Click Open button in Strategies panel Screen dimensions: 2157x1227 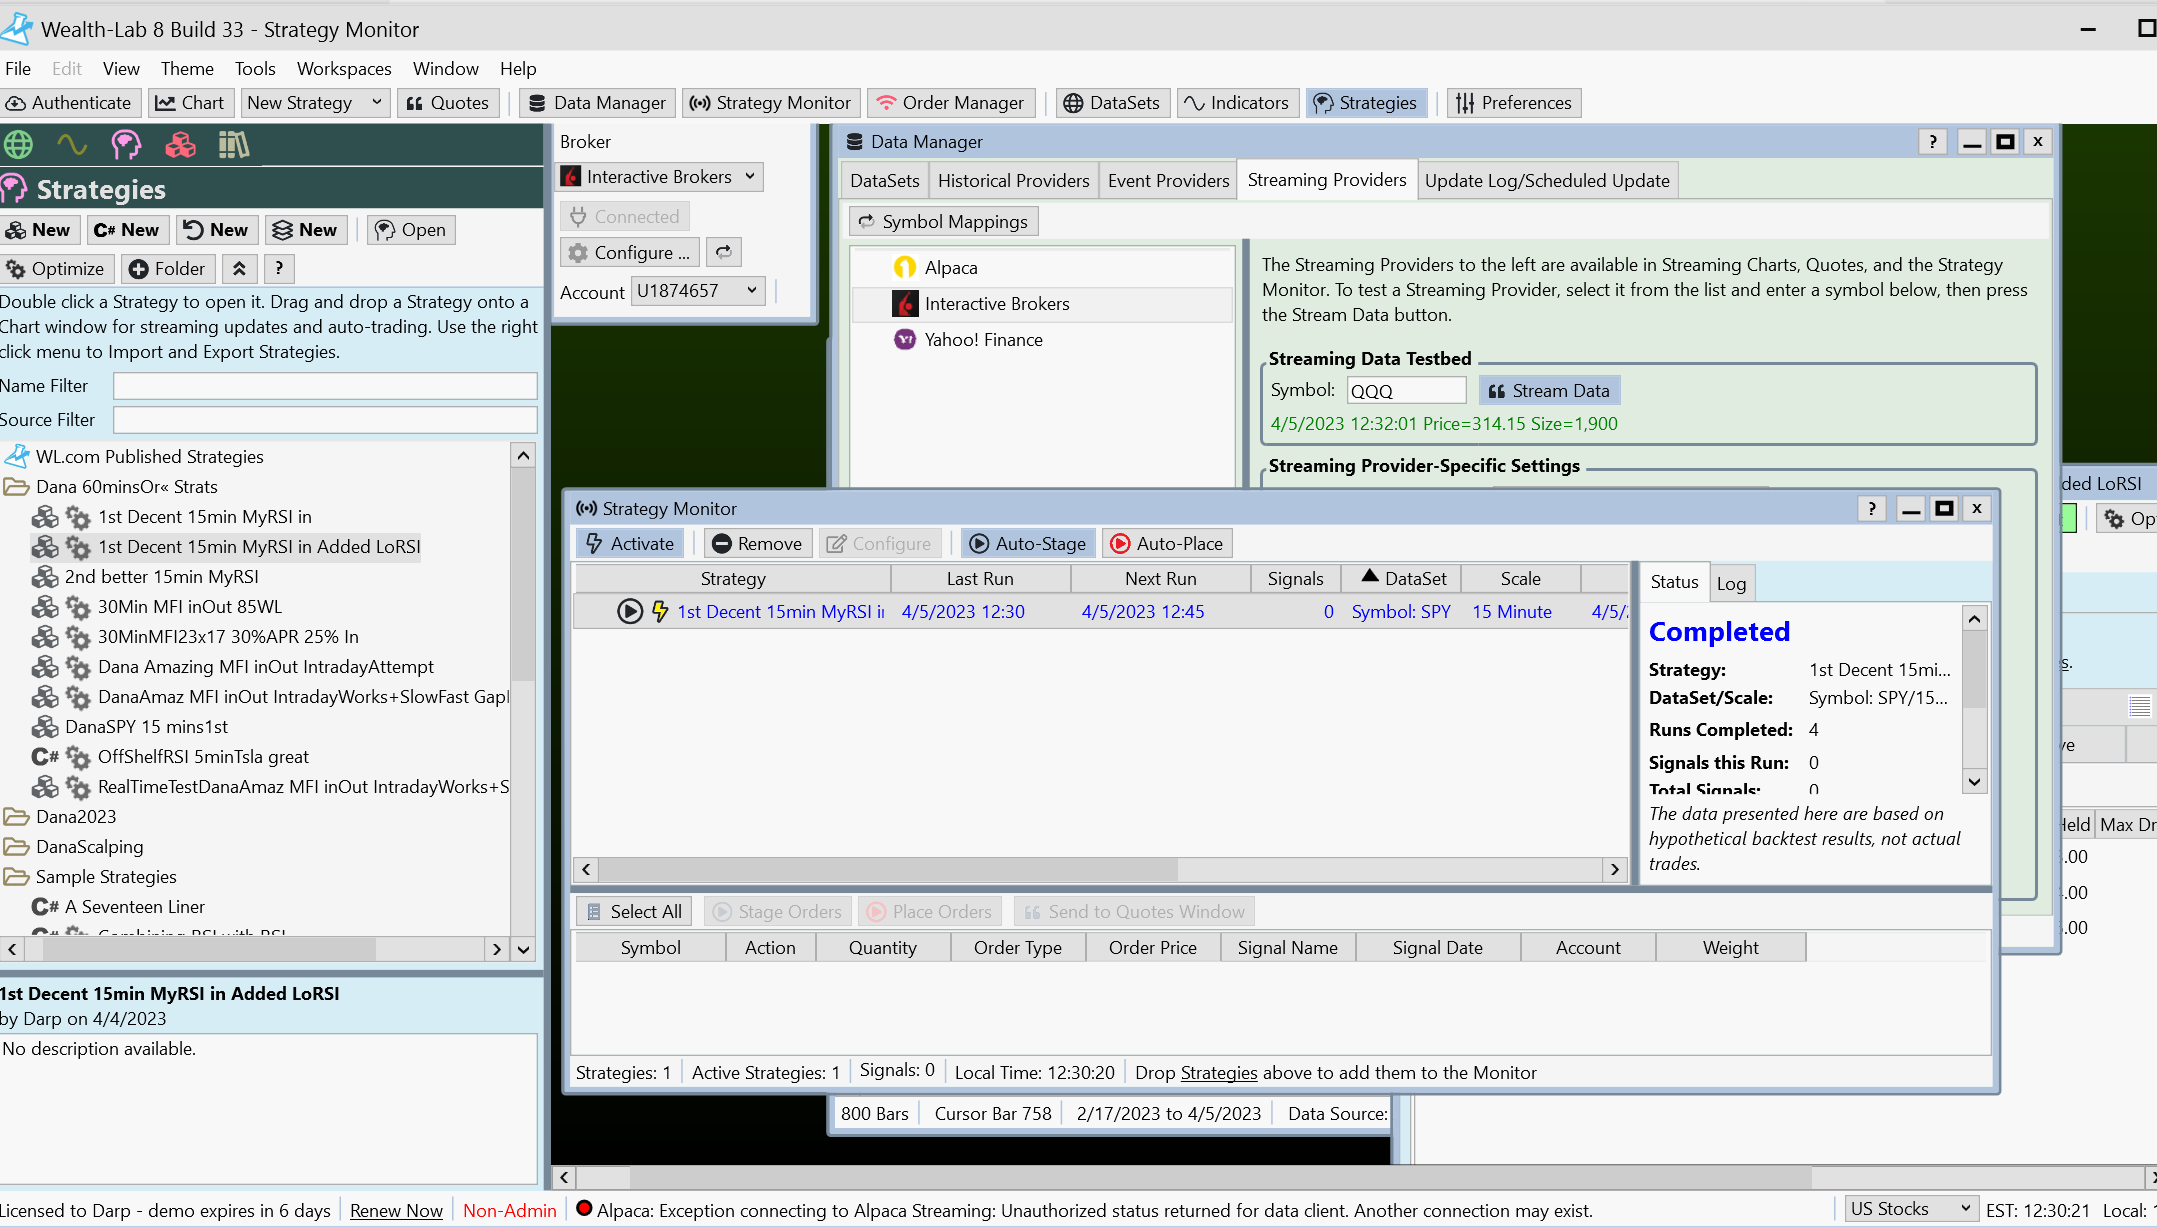click(x=411, y=230)
